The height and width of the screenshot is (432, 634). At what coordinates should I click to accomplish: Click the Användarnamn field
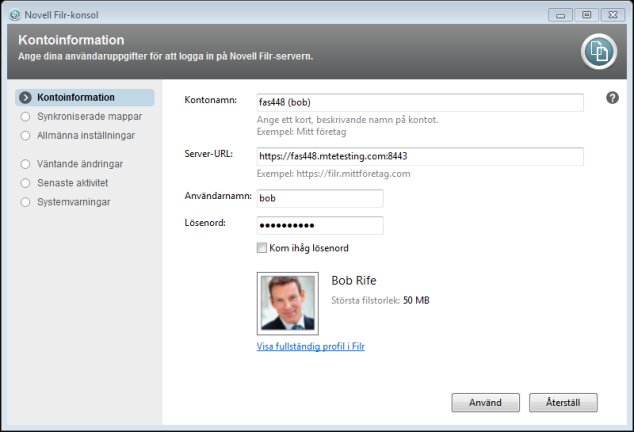[319, 199]
